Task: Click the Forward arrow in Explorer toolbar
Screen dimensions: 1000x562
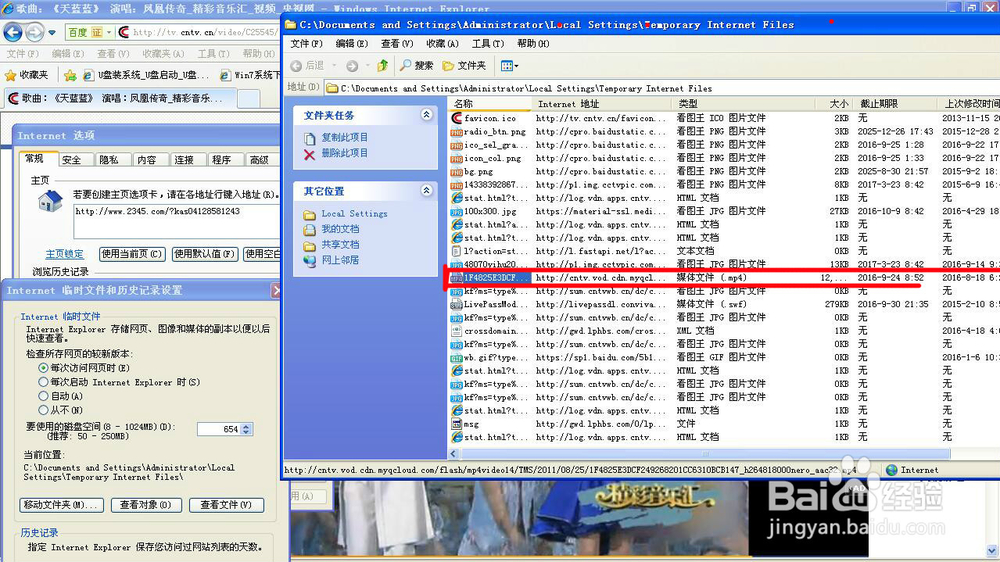Action: tap(352, 66)
